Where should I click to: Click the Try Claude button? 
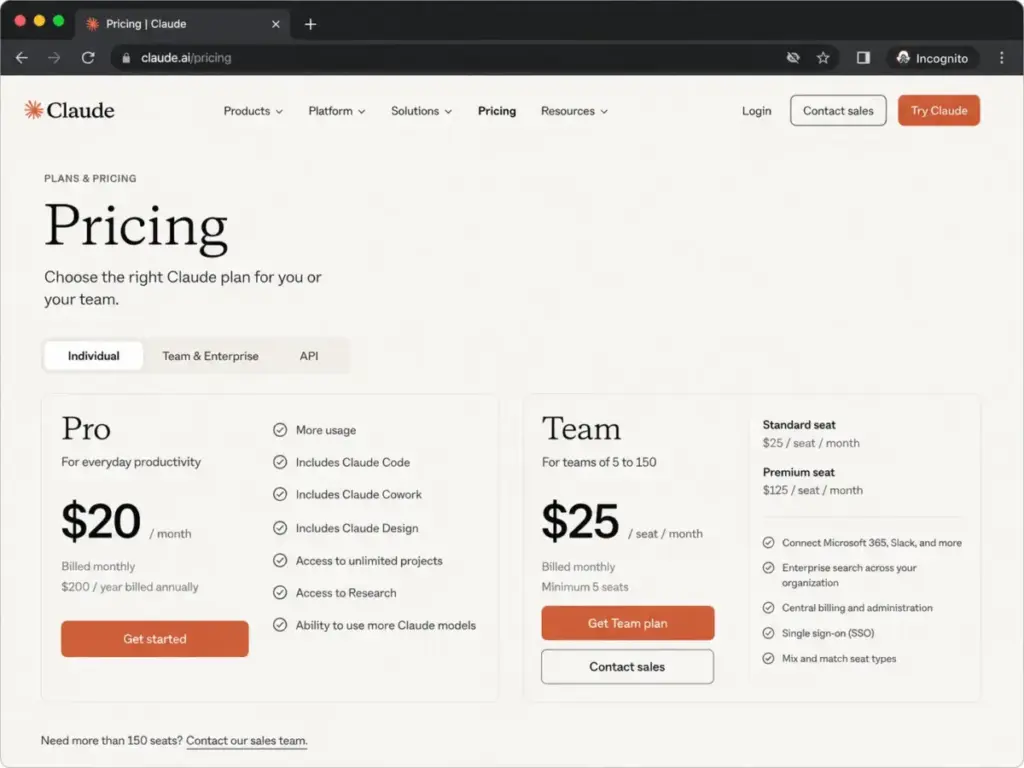click(x=938, y=110)
